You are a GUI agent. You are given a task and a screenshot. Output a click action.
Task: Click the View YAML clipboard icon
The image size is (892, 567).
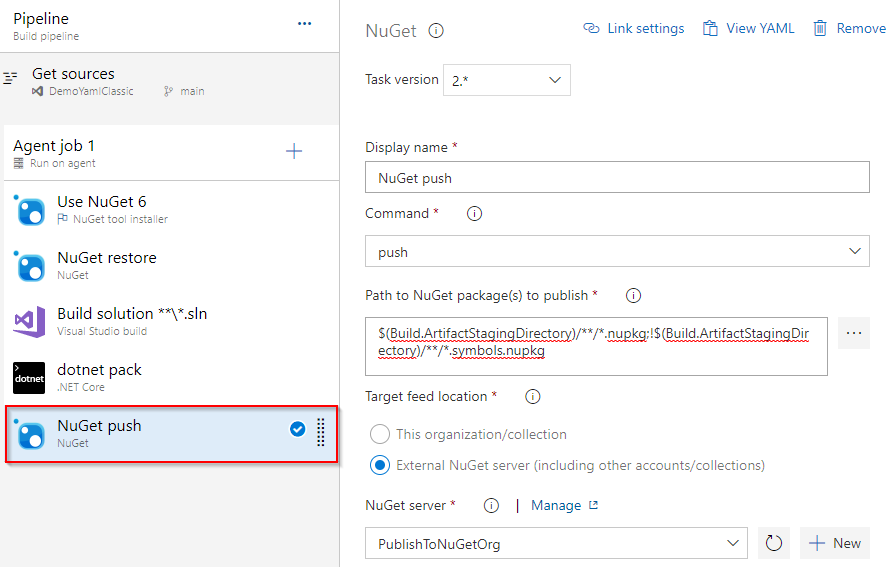[710, 28]
